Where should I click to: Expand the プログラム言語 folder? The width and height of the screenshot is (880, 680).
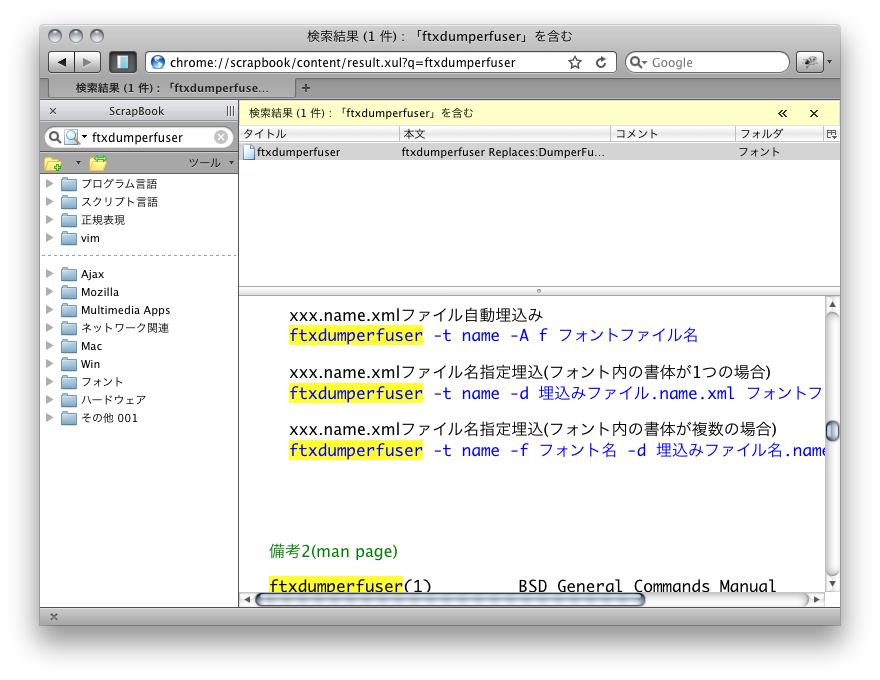pyautogui.click(x=49, y=184)
